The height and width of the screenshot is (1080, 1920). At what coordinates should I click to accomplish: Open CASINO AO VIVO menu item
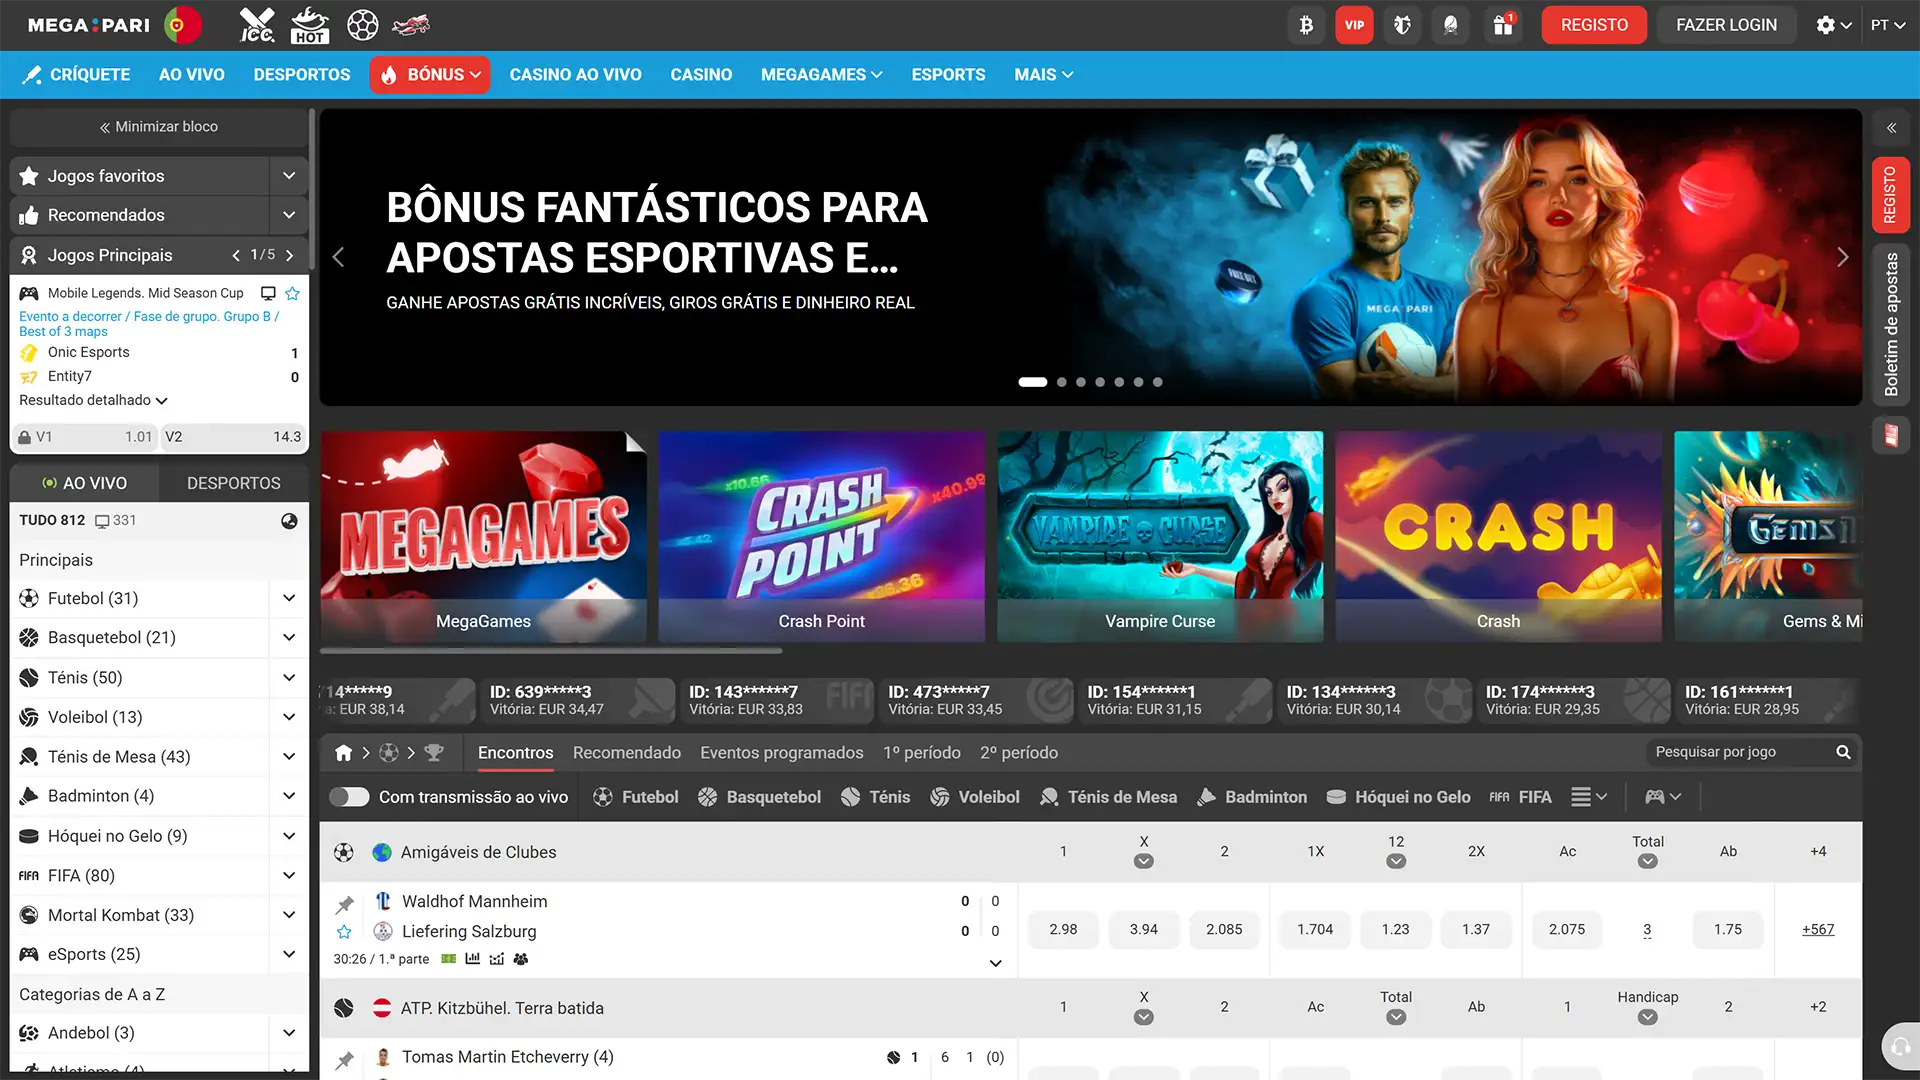pyautogui.click(x=575, y=75)
